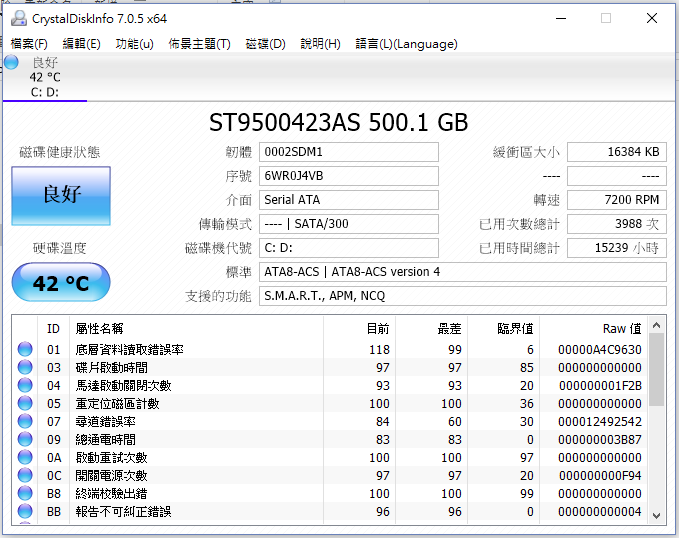Click the CrystalDiskInfo app icon in title bar

(x=19, y=19)
